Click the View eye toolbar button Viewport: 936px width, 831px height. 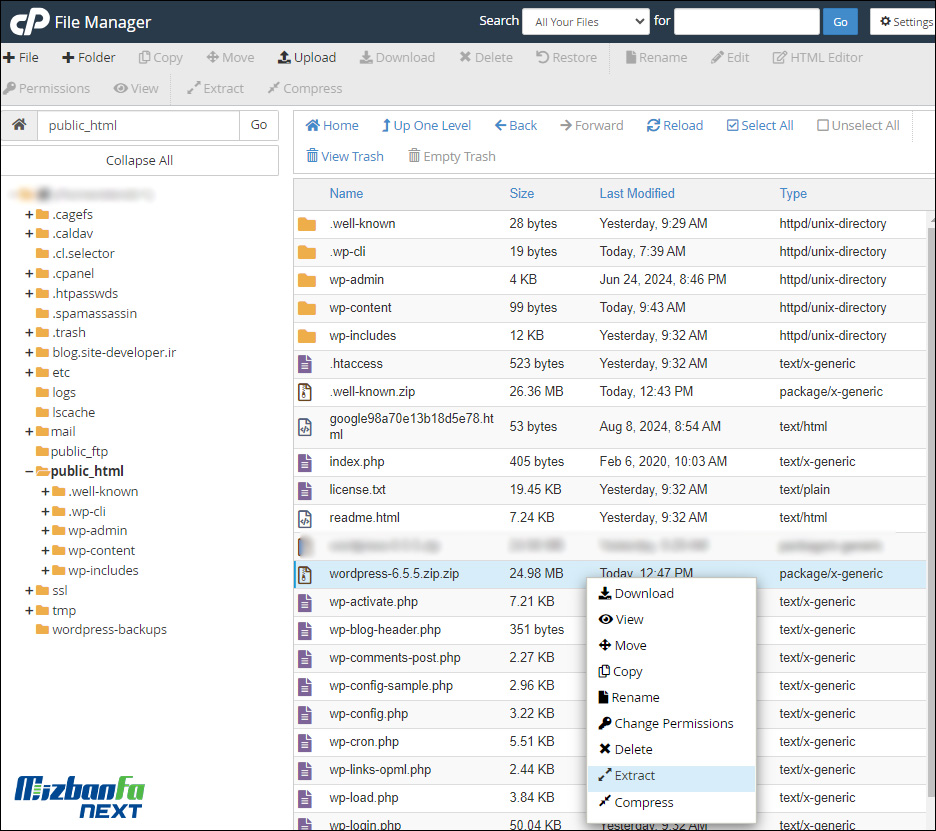click(136, 88)
